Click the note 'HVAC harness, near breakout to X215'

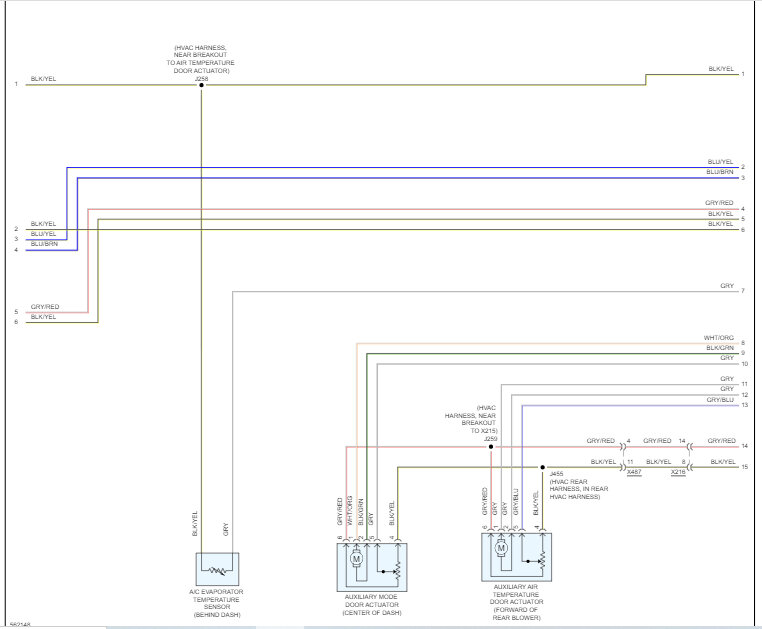point(470,419)
